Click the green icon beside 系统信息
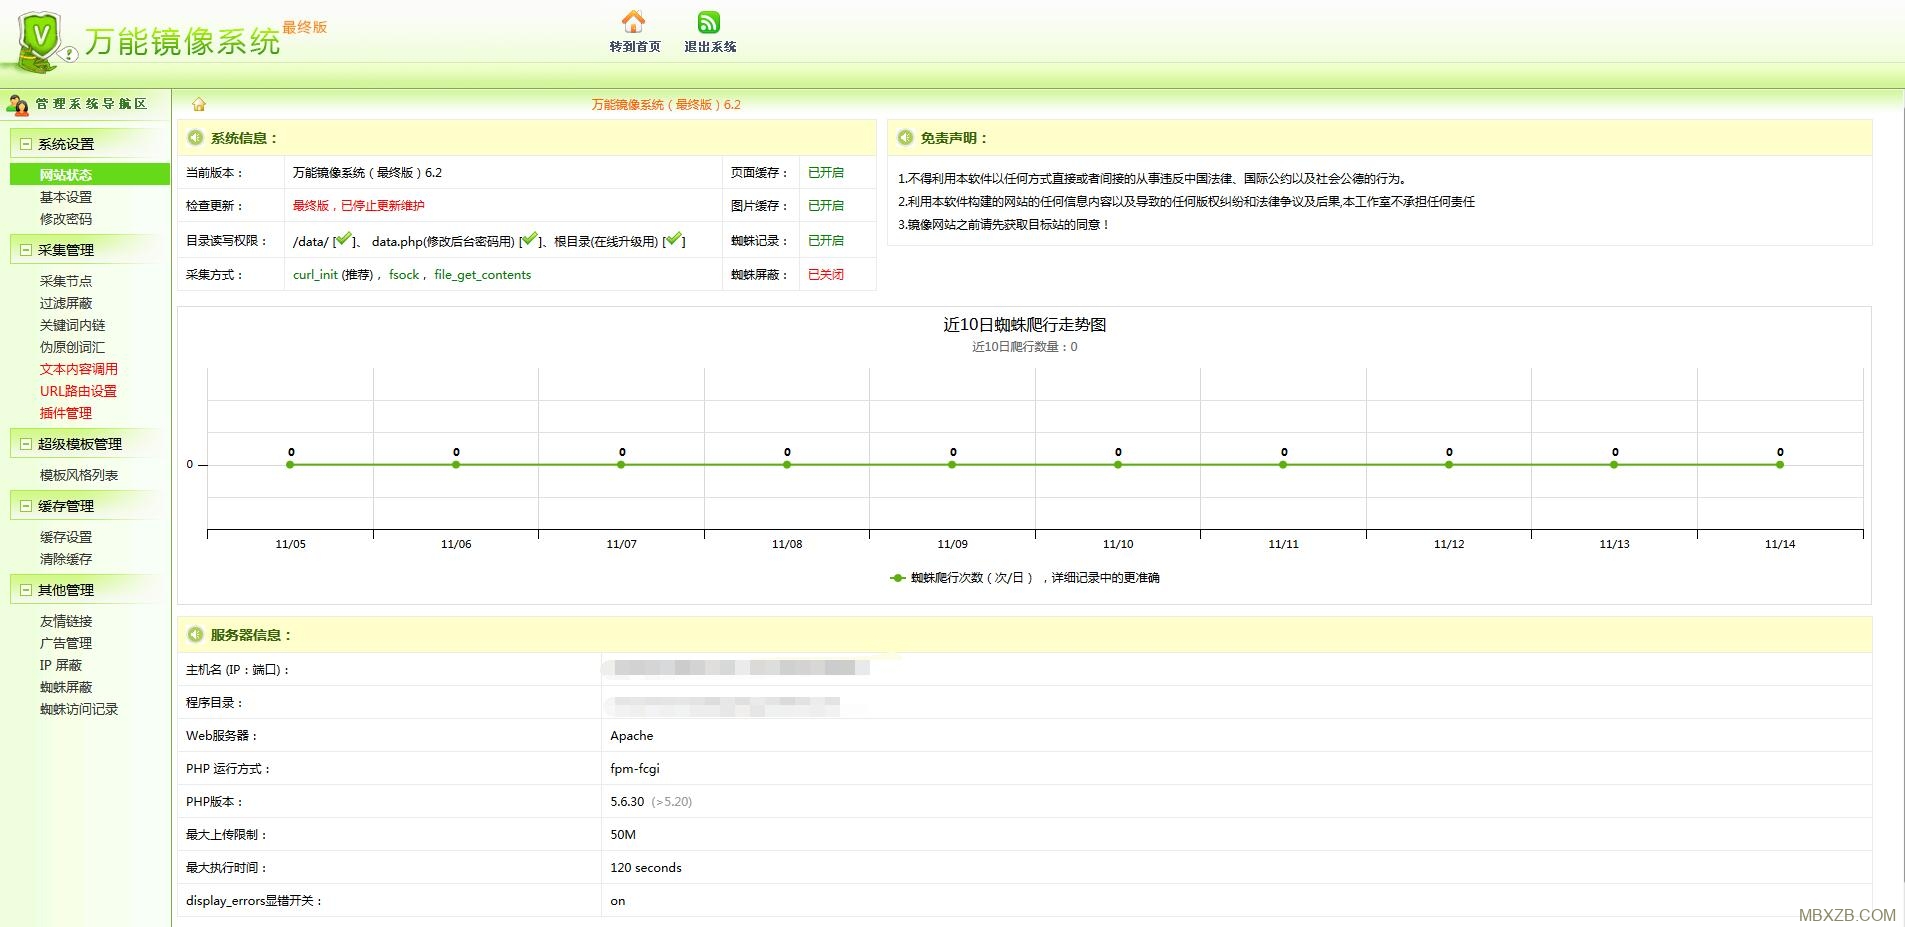Screen dimensions: 1905x927 194,138
